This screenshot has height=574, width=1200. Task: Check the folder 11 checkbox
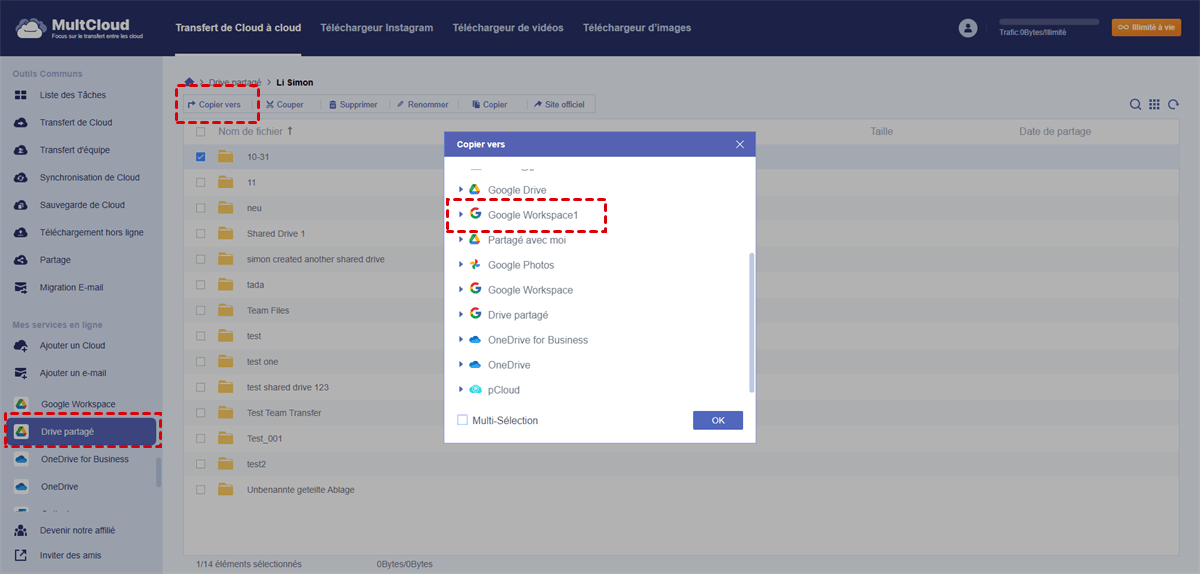coord(201,182)
